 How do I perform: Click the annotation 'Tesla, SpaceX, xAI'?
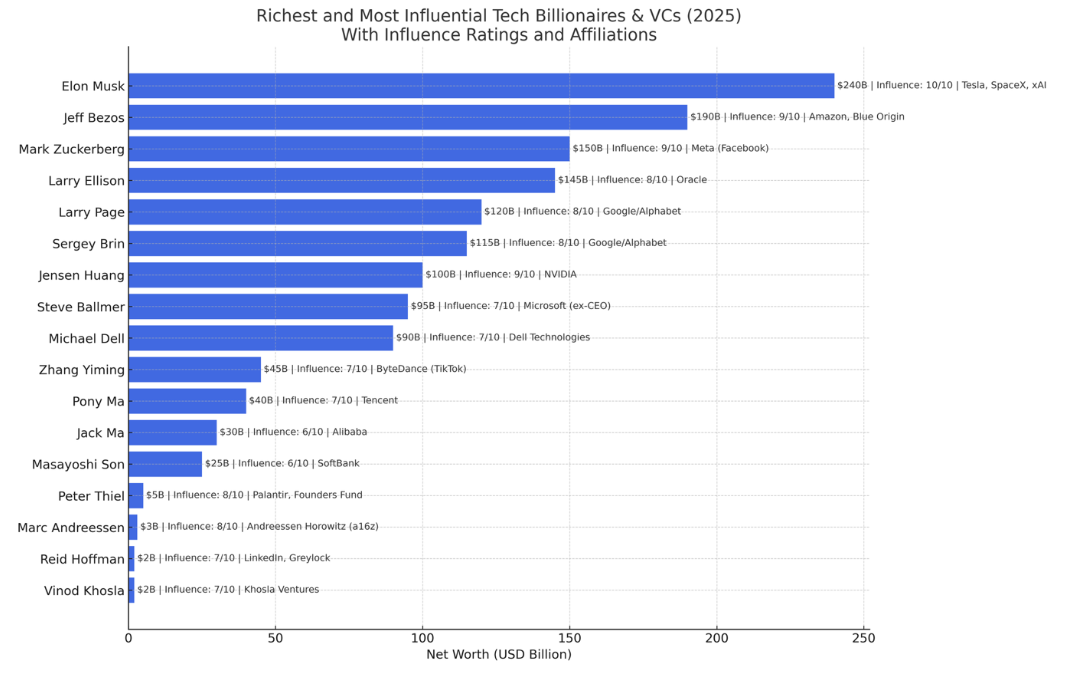[x=1004, y=85]
